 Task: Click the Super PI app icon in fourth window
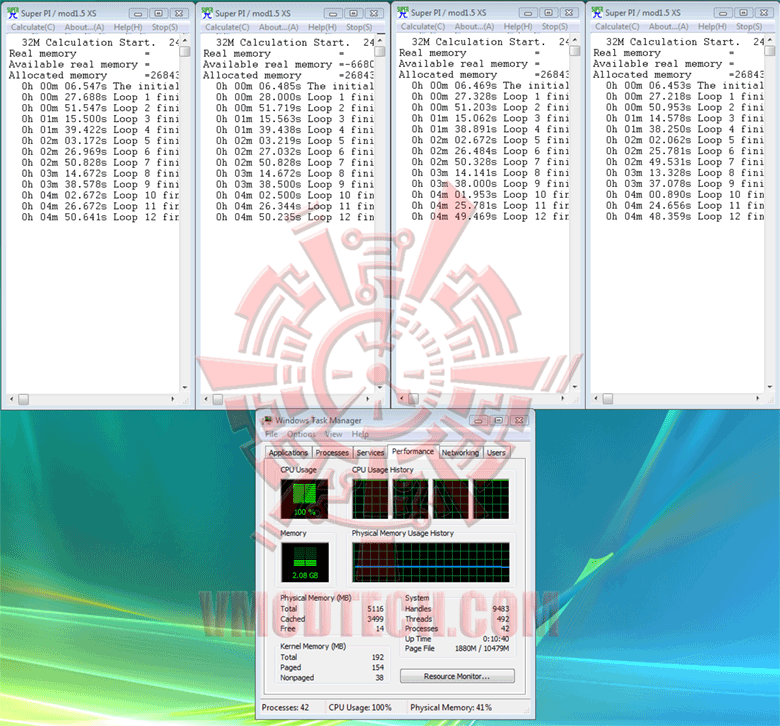pos(597,13)
